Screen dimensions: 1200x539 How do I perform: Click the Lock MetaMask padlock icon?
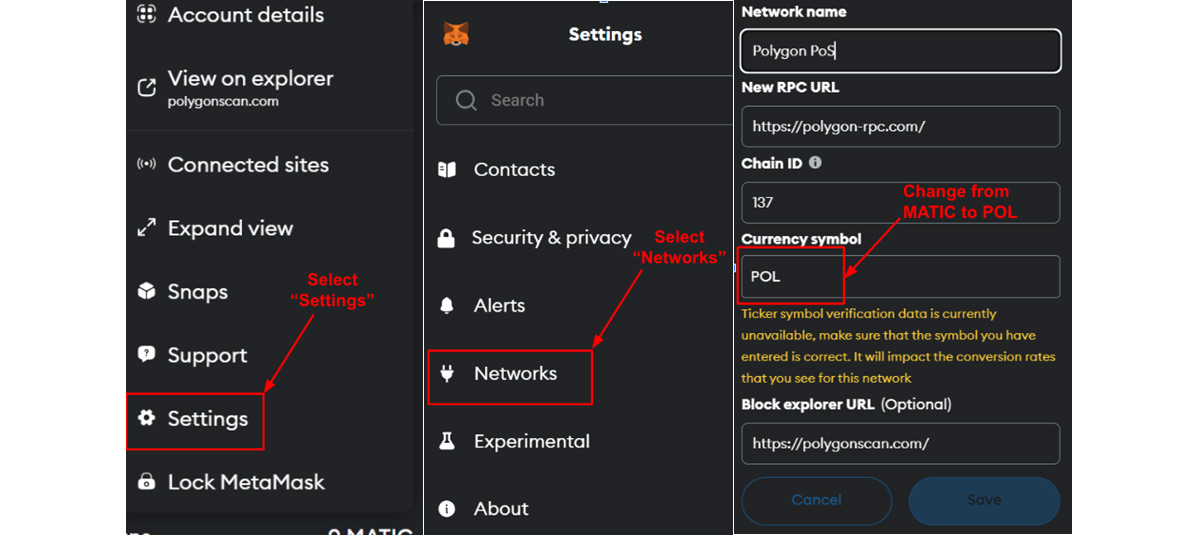point(147,482)
